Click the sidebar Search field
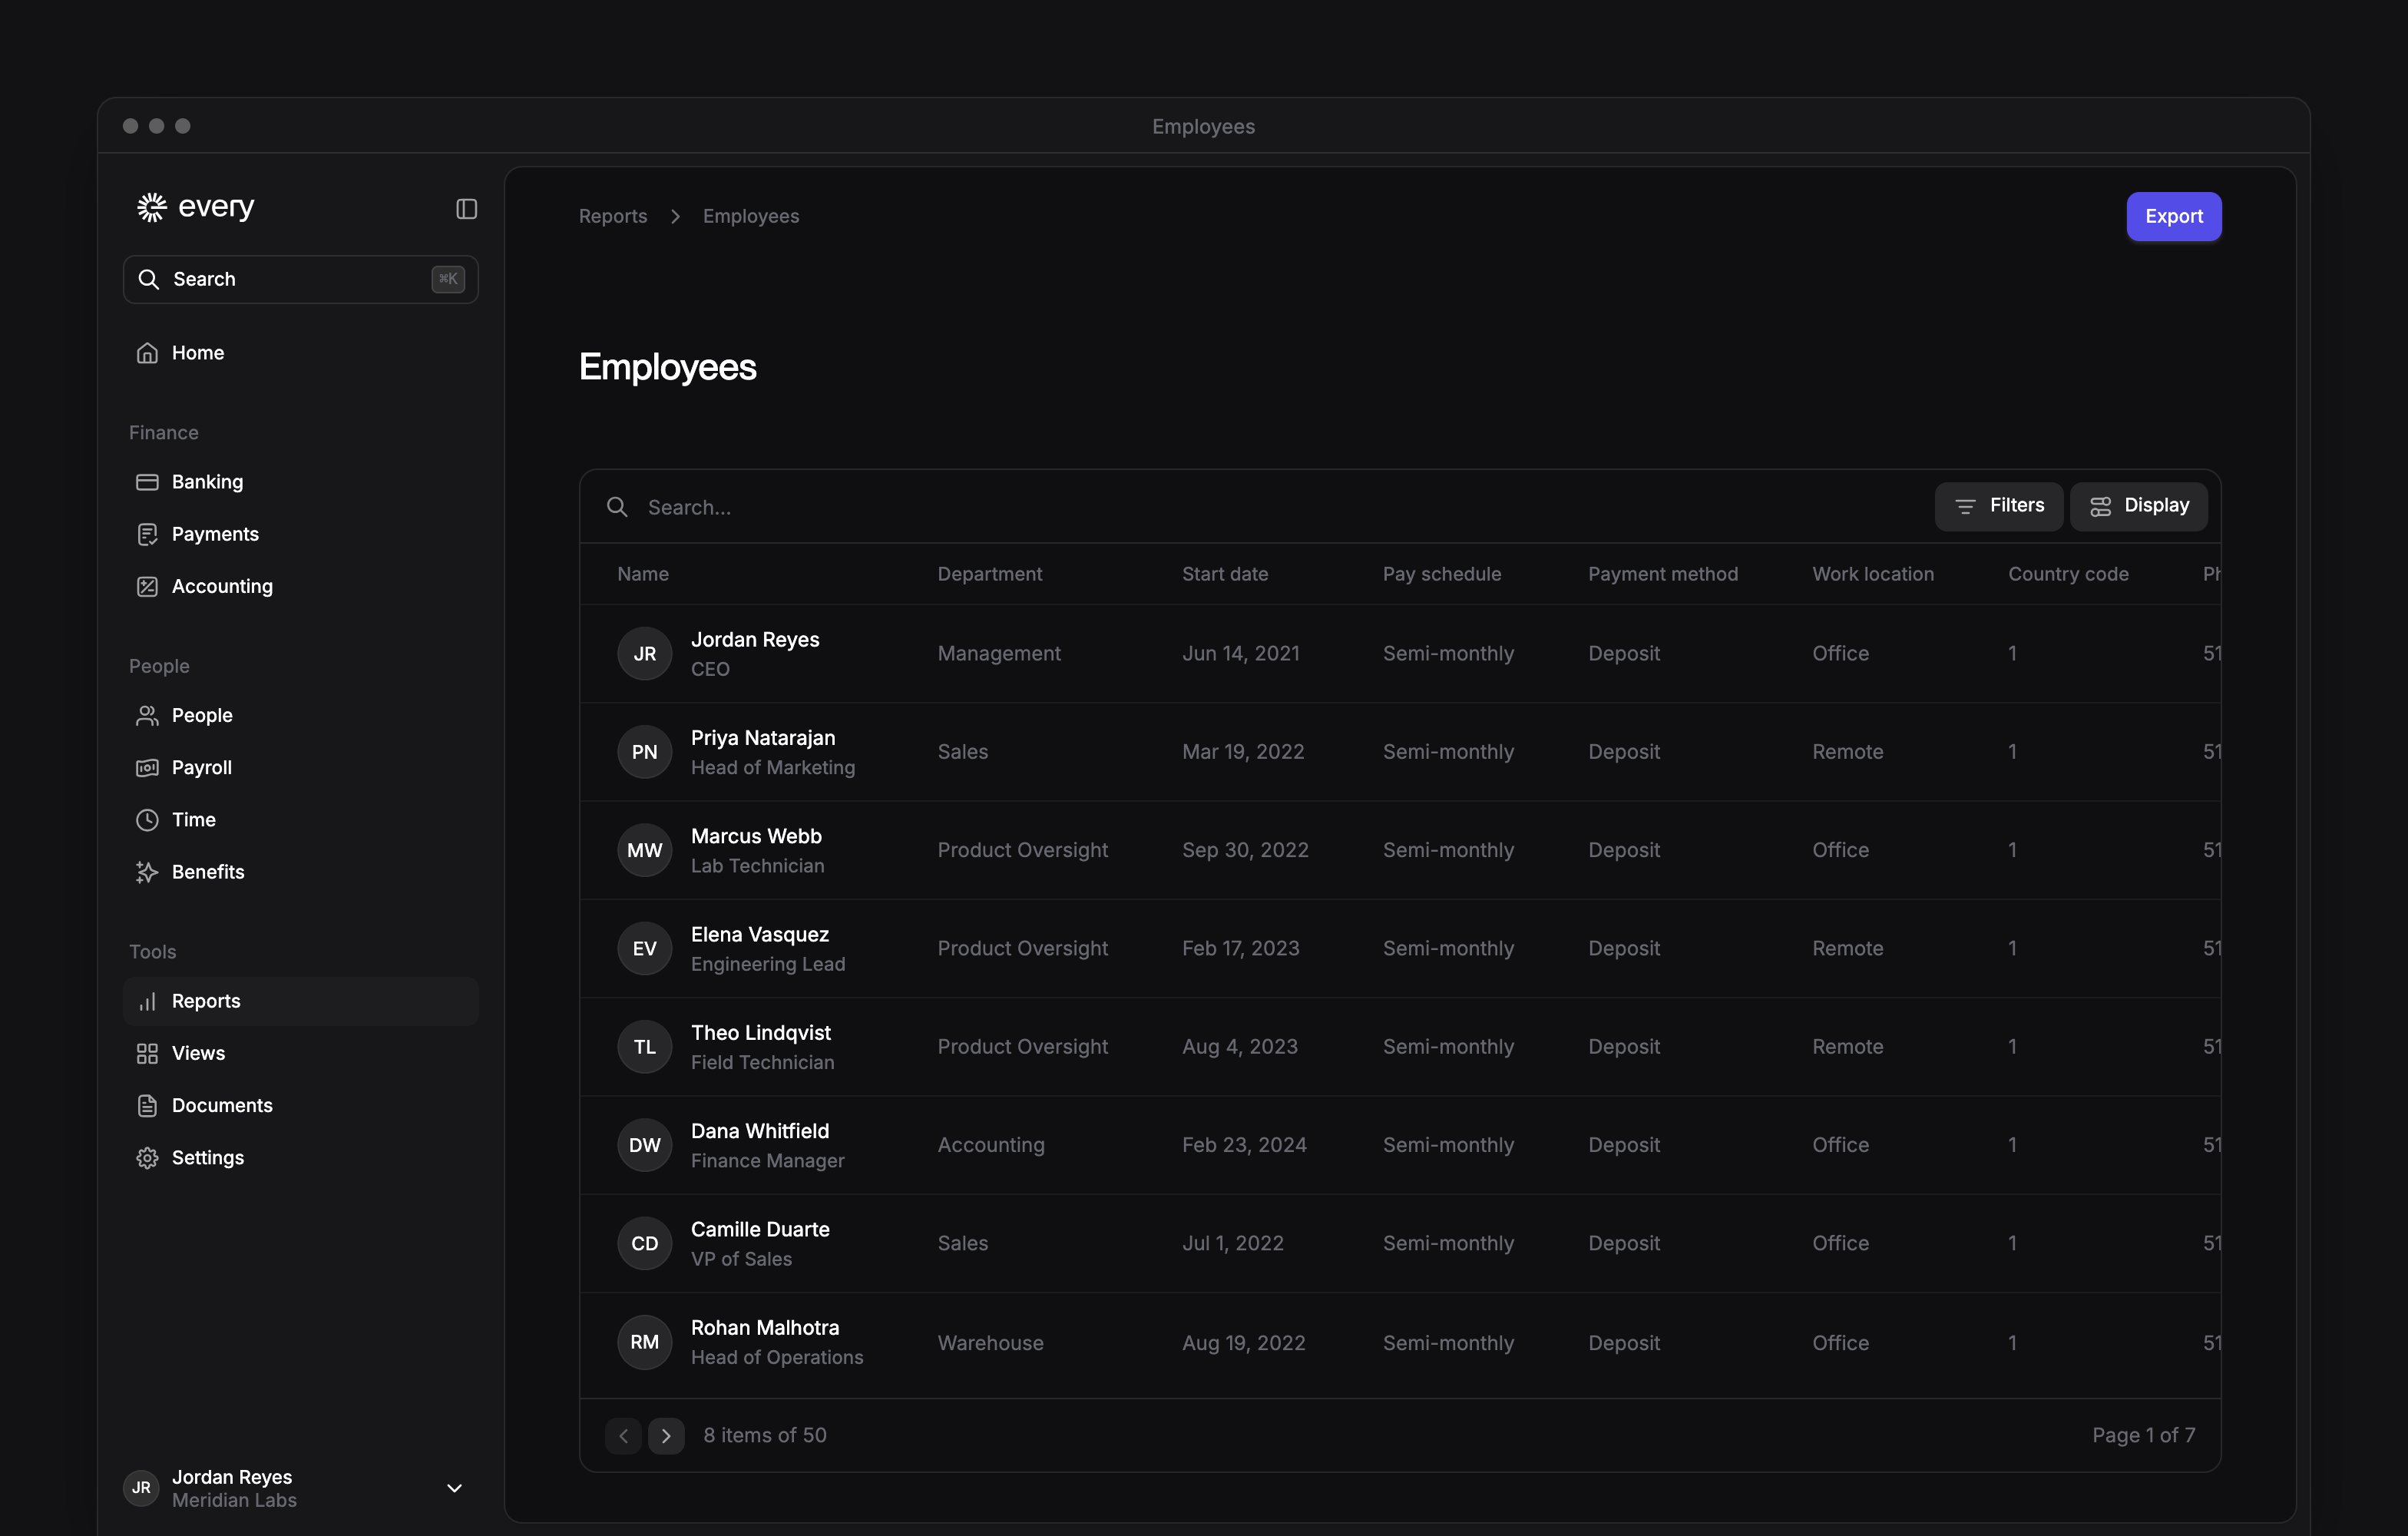The height and width of the screenshot is (1536, 2408). (300, 279)
